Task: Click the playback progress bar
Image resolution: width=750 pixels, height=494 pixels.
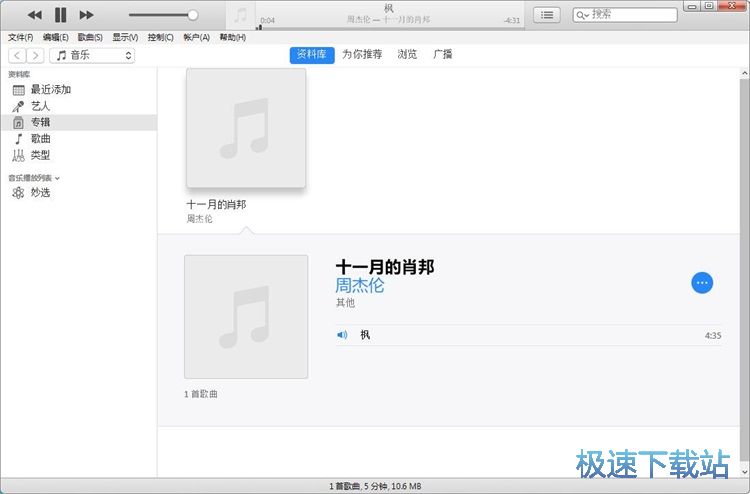Action: [x=390, y=28]
